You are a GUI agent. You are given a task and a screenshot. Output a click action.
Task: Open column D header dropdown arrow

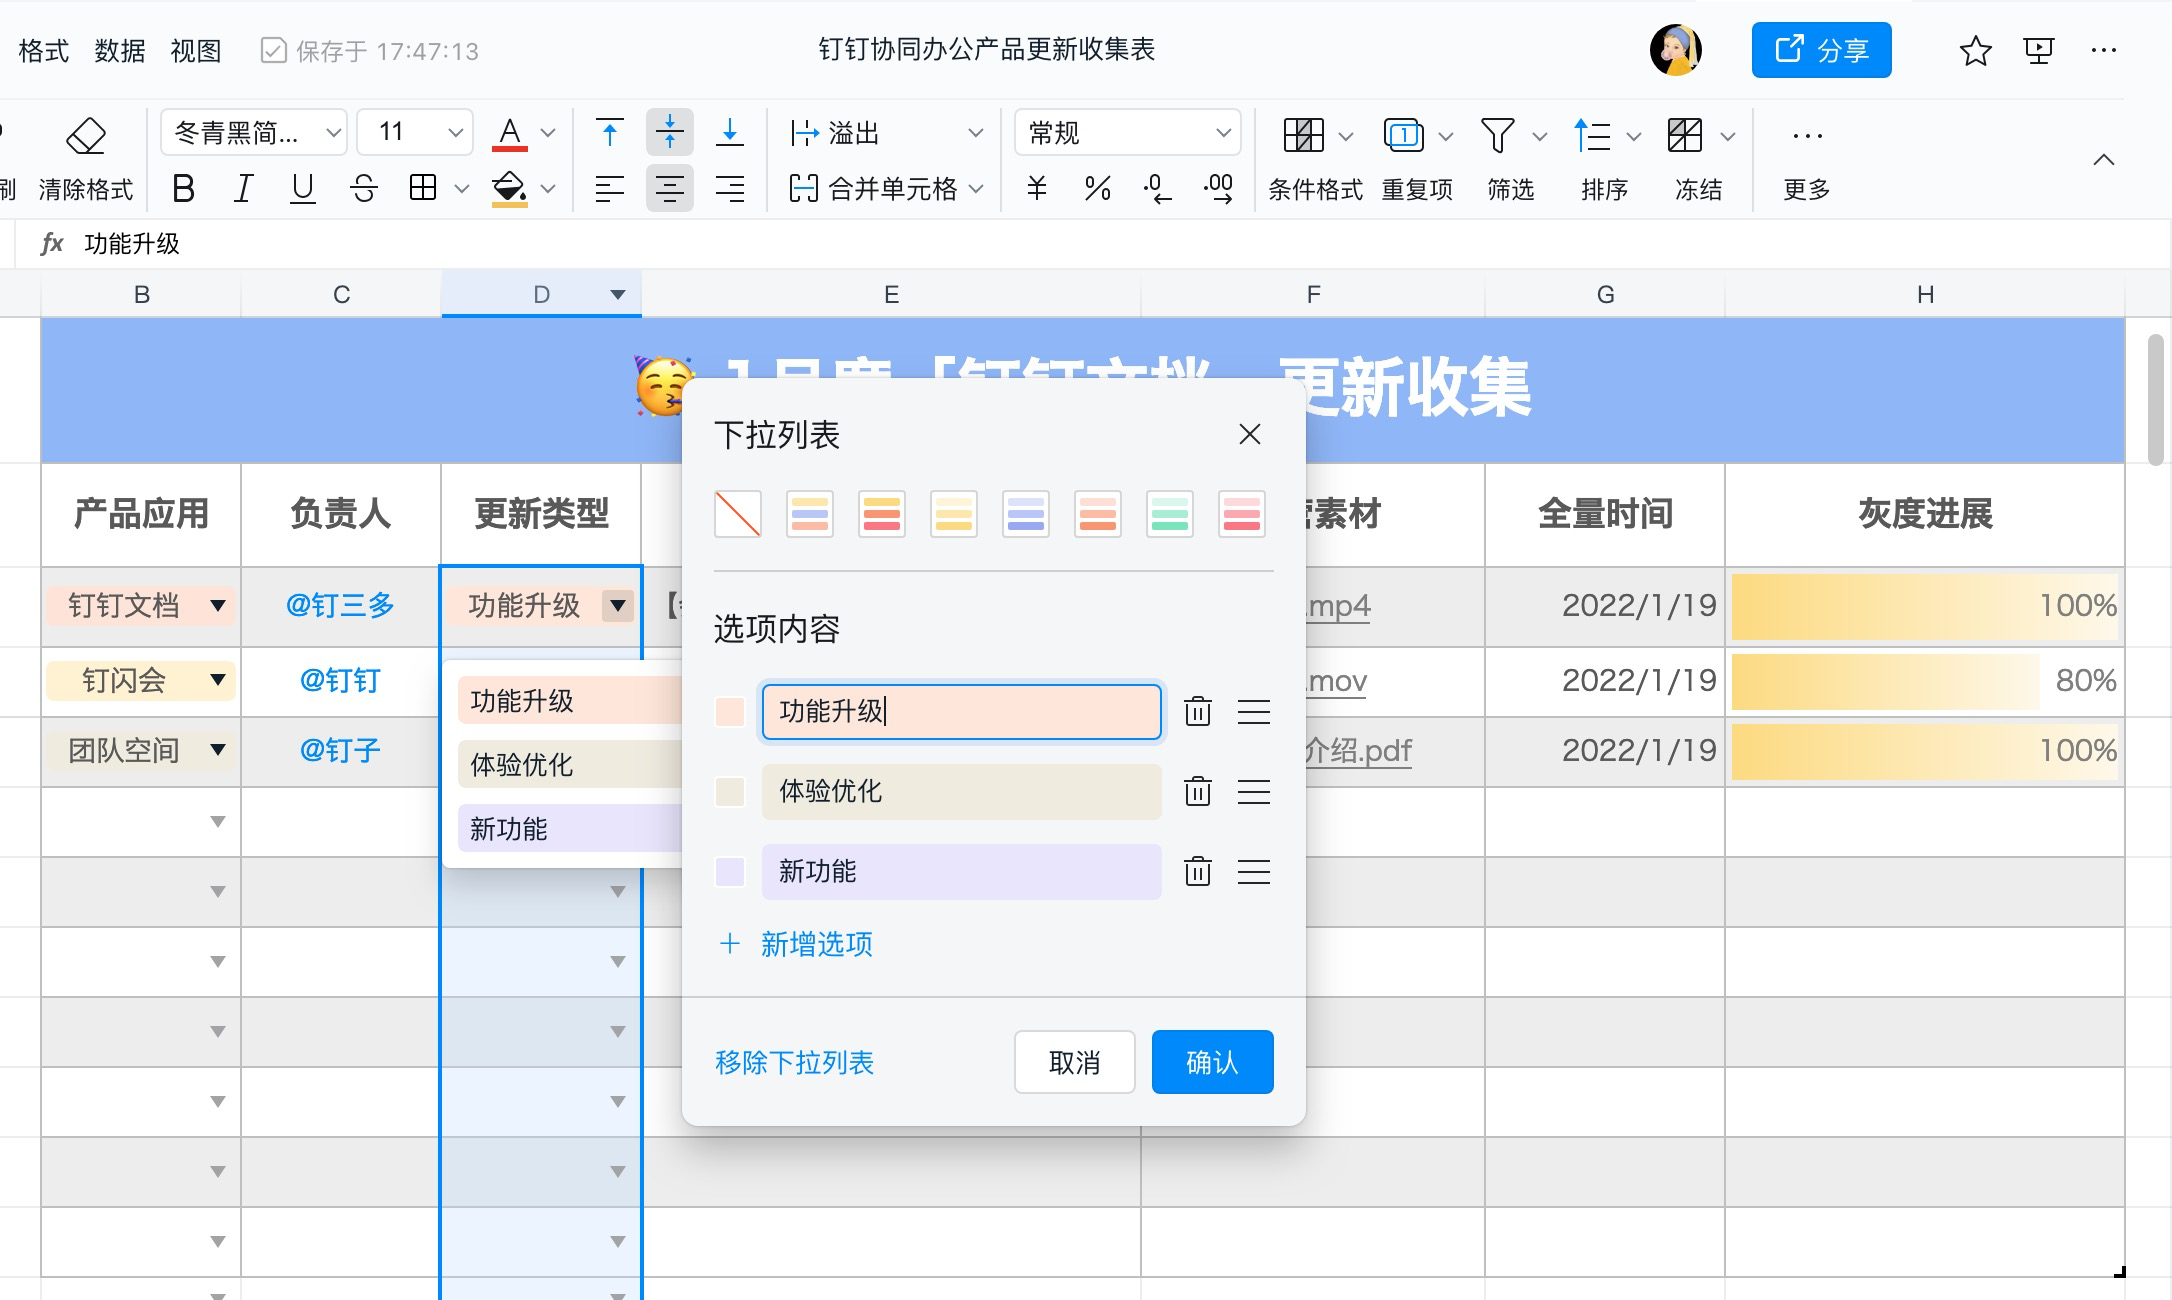pos(617,293)
